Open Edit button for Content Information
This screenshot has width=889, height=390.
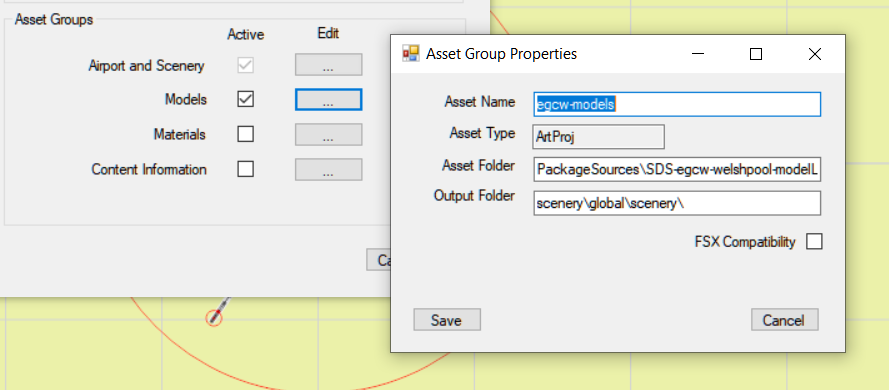pyautogui.click(x=328, y=169)
